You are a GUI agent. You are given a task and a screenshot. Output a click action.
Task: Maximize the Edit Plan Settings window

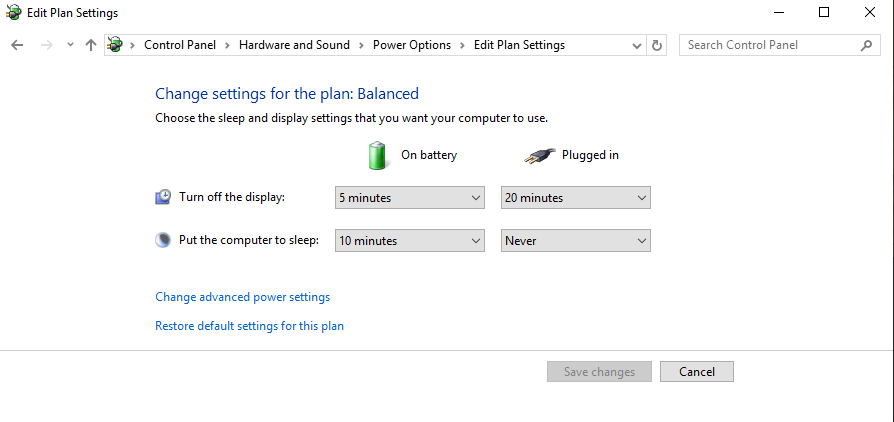tap(824, 12)
